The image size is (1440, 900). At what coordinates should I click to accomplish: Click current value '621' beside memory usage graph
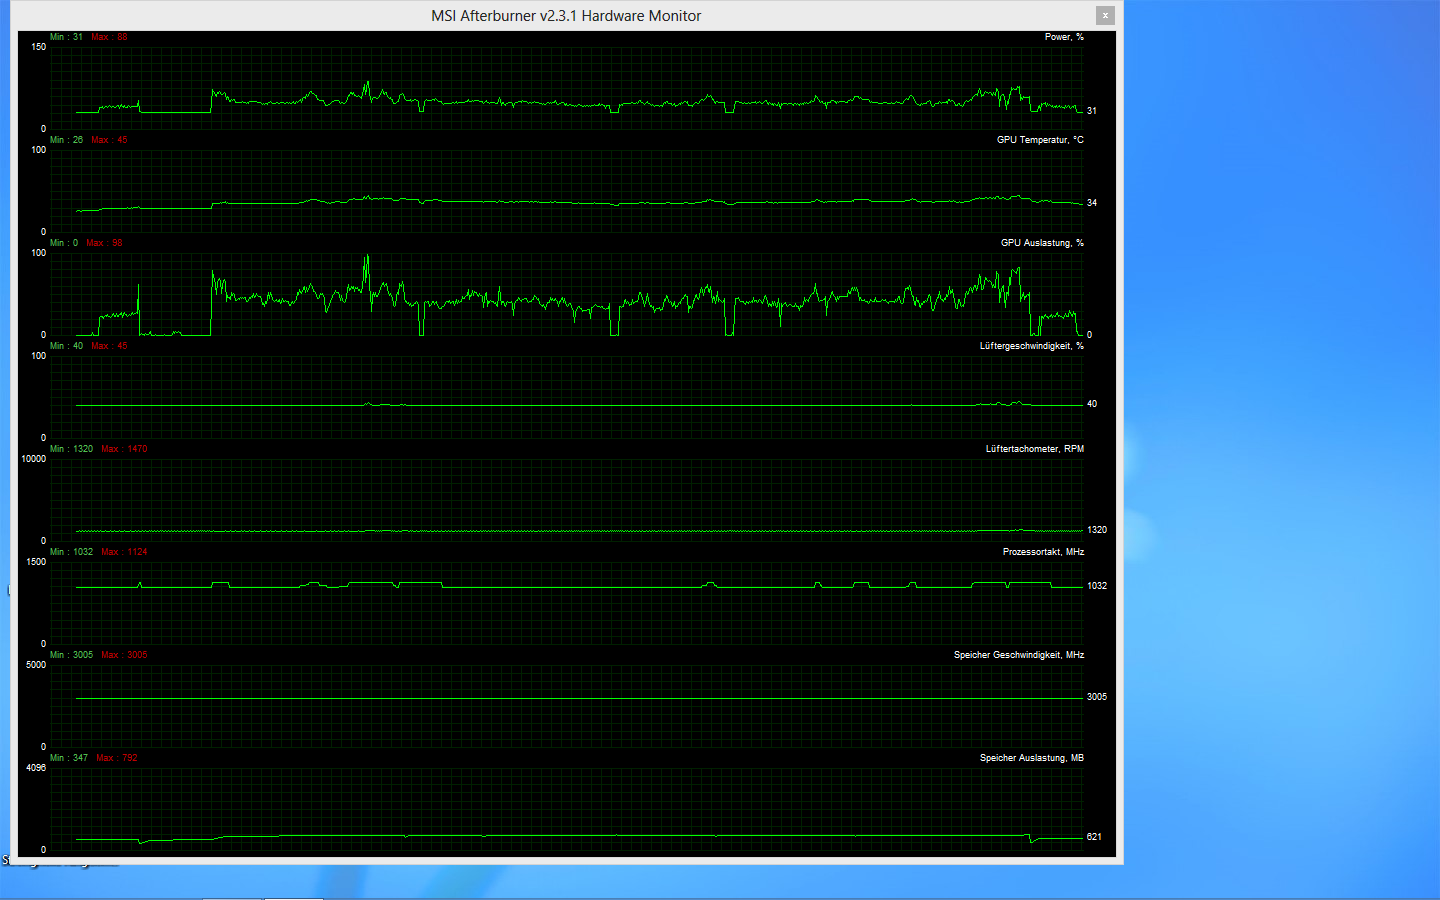coord(1094,837)
